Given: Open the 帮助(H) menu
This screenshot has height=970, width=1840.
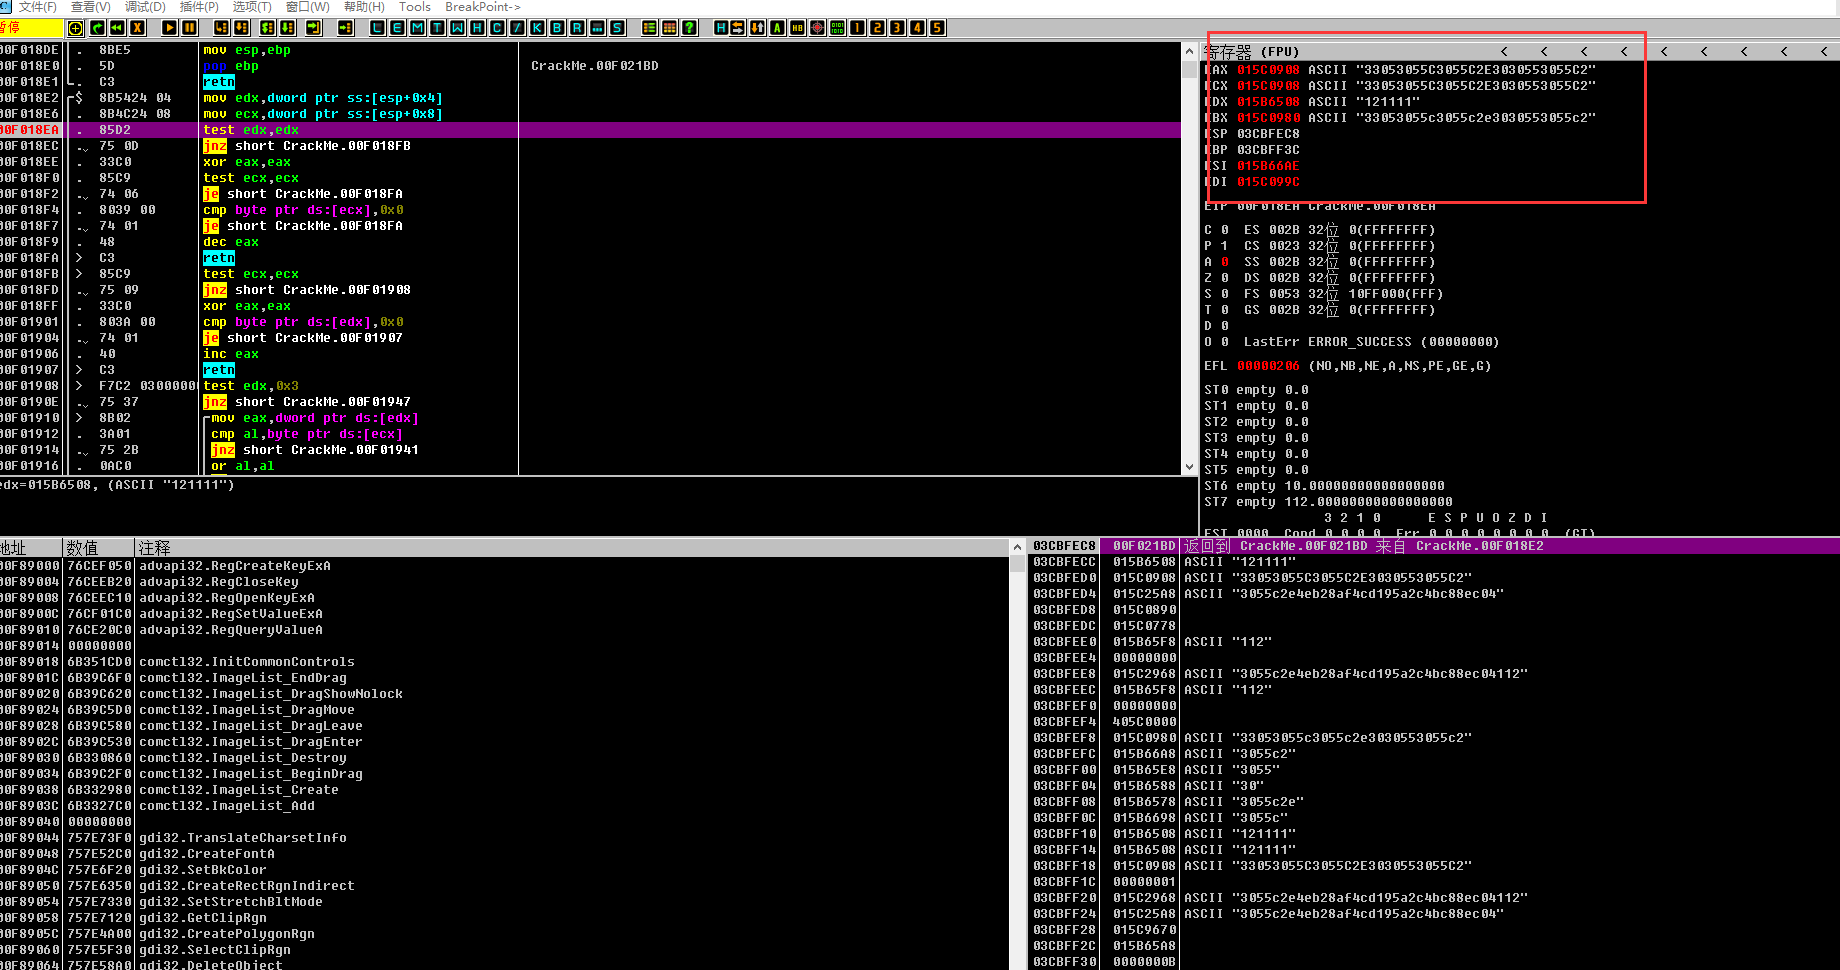Looking at the screenshot, I should [x=364, y=7].
